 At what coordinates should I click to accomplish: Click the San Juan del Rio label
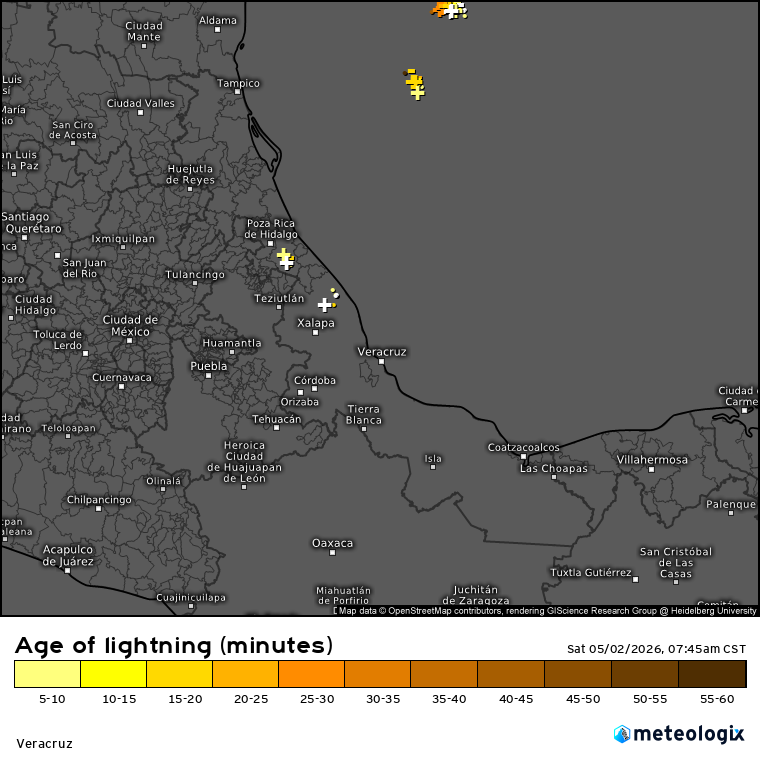point(84,268)
